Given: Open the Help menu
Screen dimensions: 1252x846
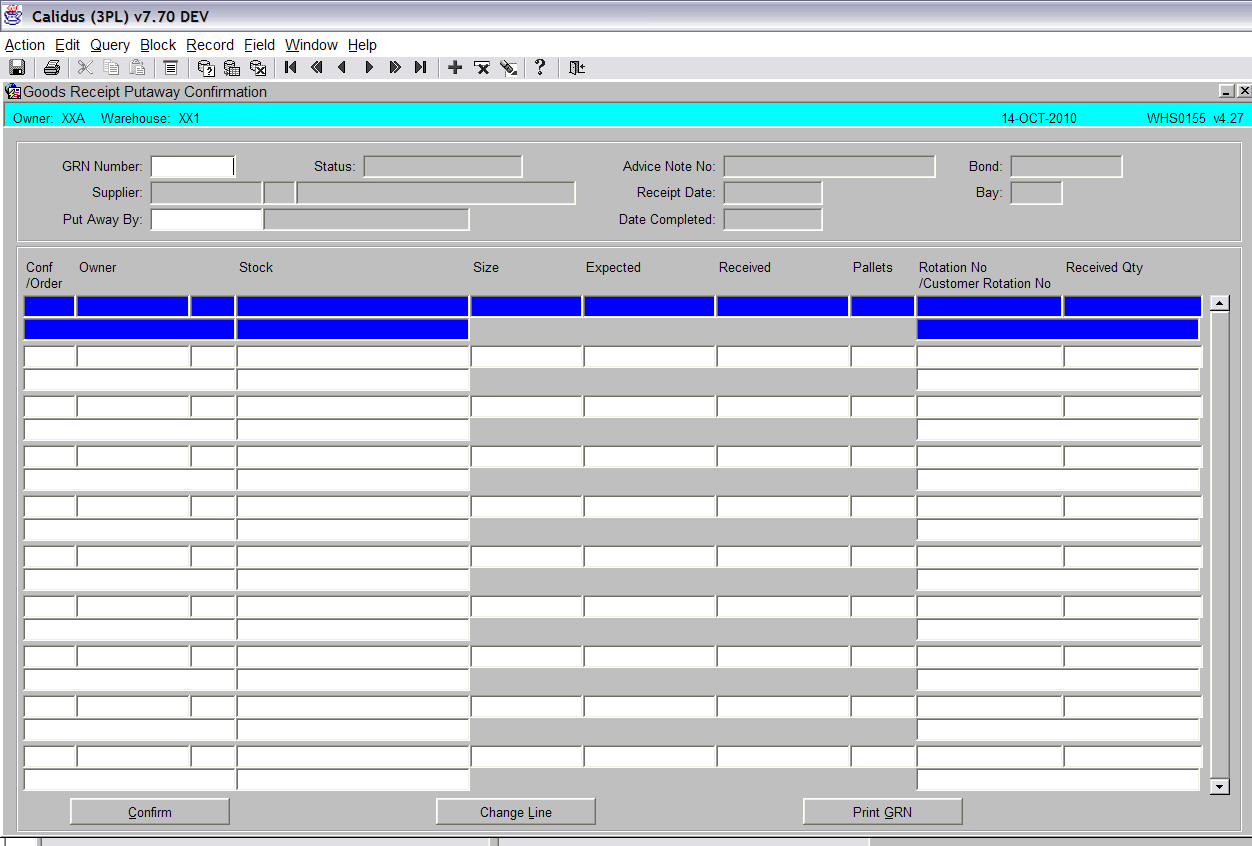Looking at the screenshot, I should (x=362, y=45).
